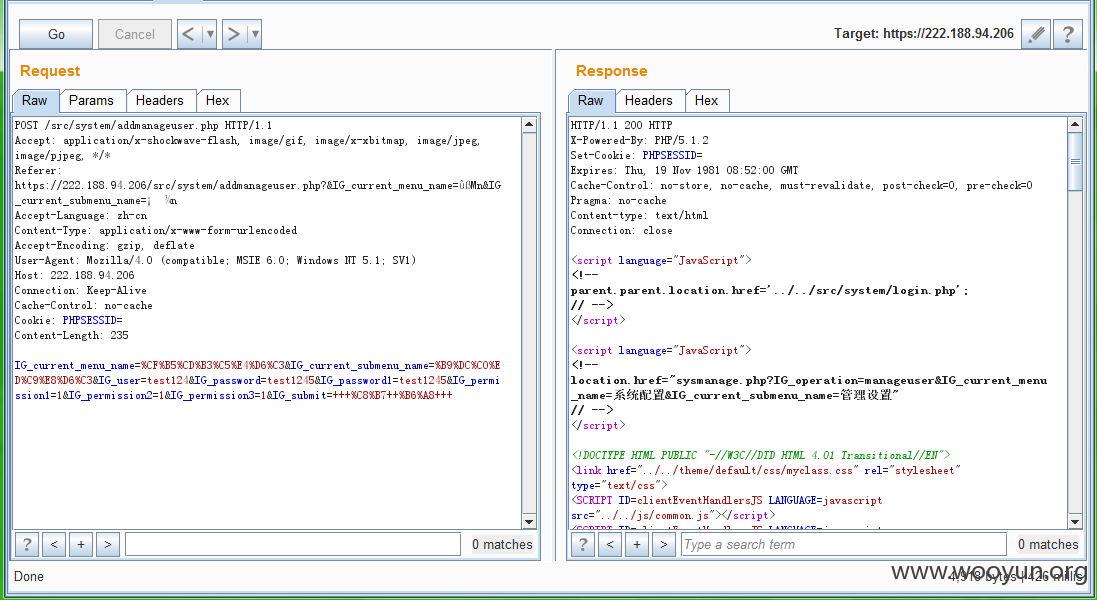The height and width of the screenshot is (600, 1097).
Task: Edit target with the pencil icon
Action: click(x=1035, y=34)
